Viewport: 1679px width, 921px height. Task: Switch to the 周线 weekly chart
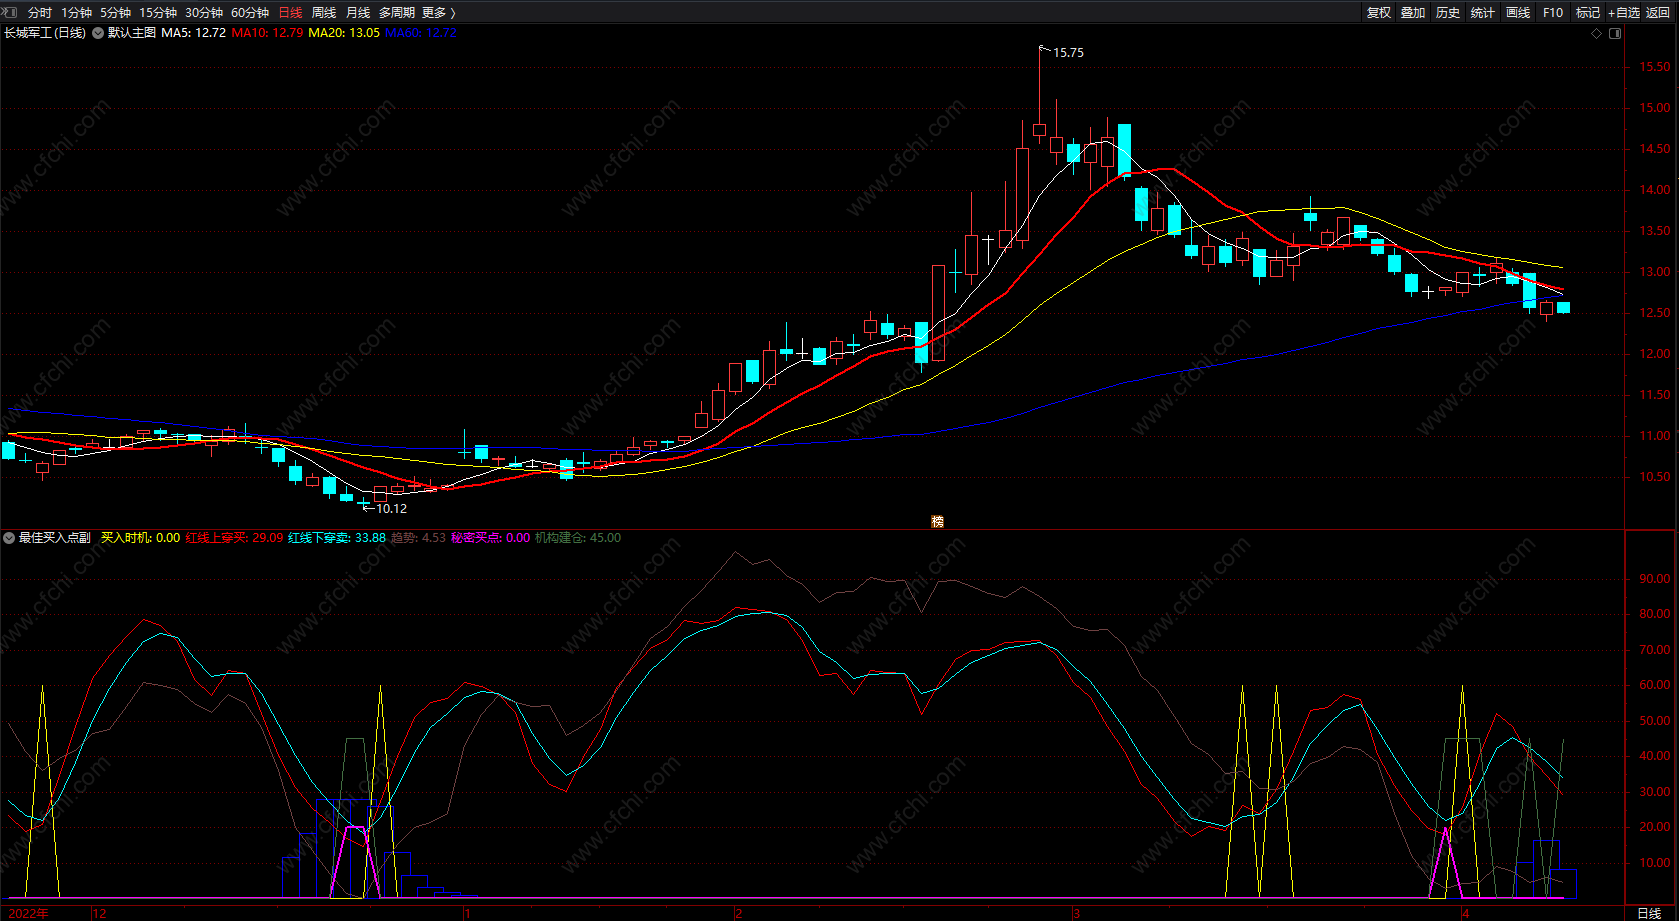click(x=324, y=13)
